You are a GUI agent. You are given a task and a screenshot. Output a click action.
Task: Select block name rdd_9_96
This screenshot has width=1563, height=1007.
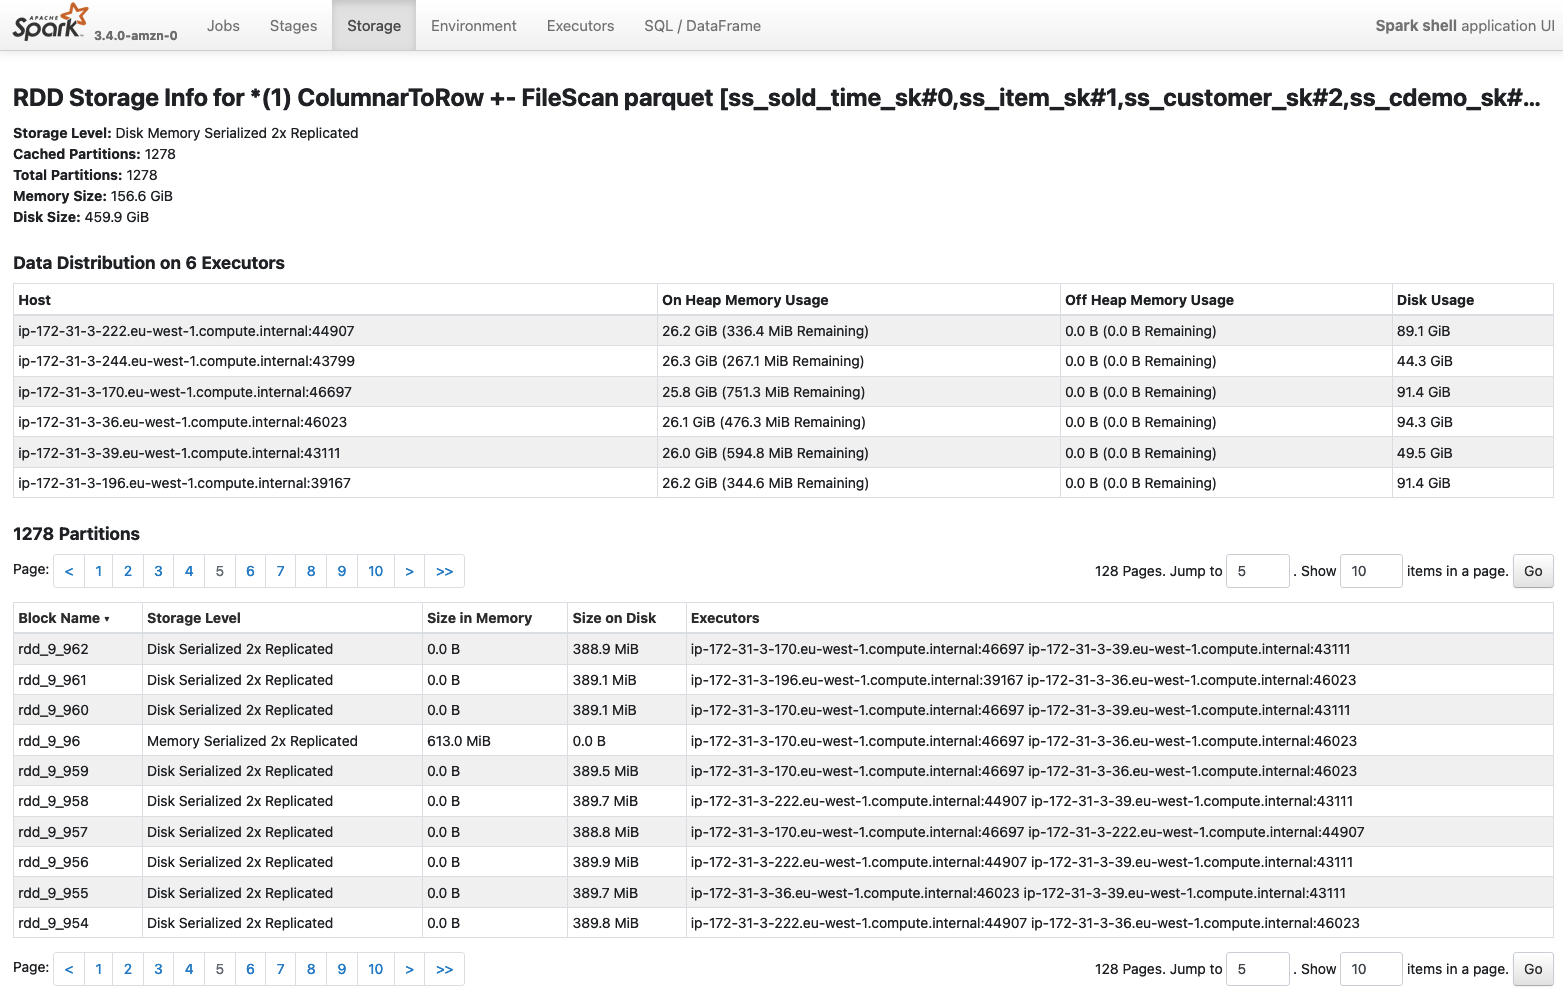(49, 741)
